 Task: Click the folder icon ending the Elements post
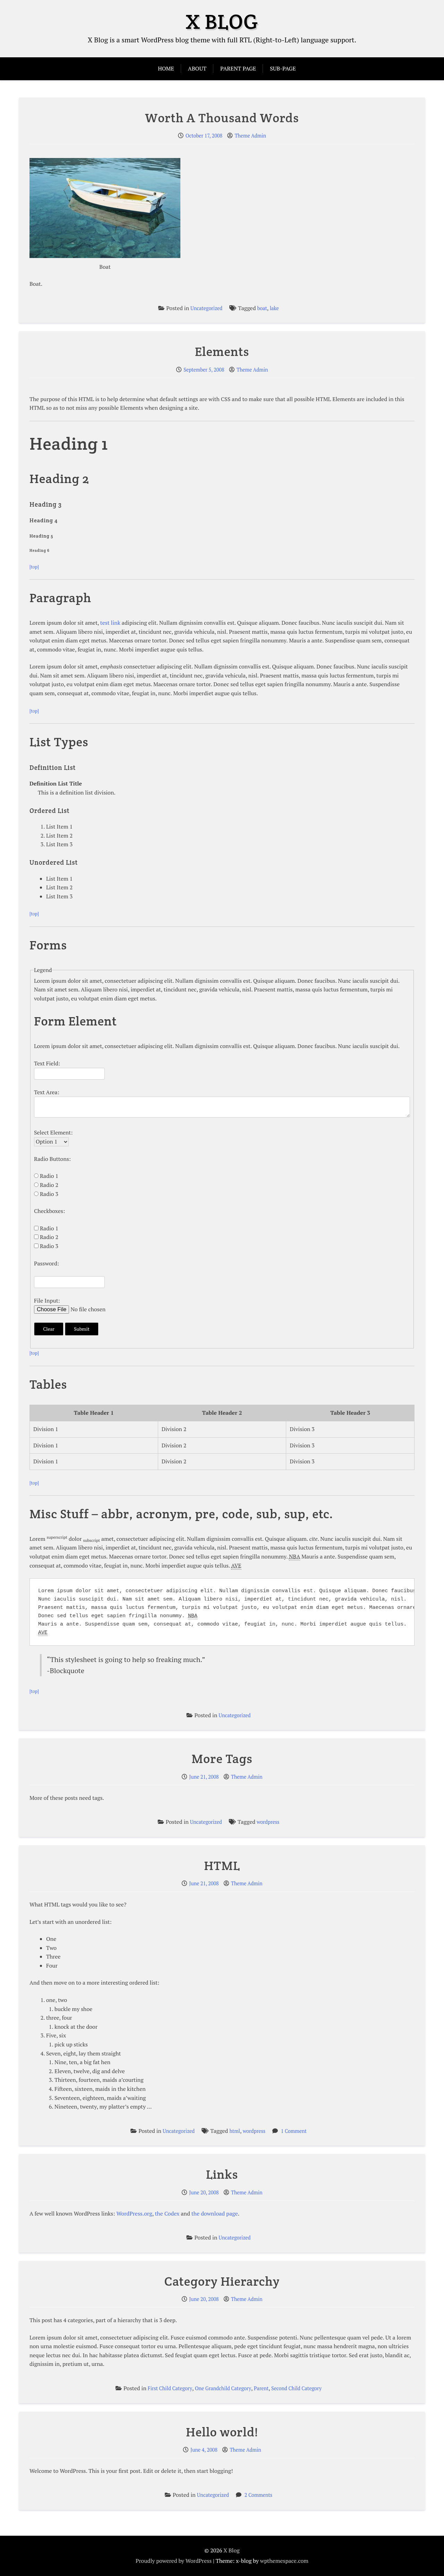tap(190, 1715)
